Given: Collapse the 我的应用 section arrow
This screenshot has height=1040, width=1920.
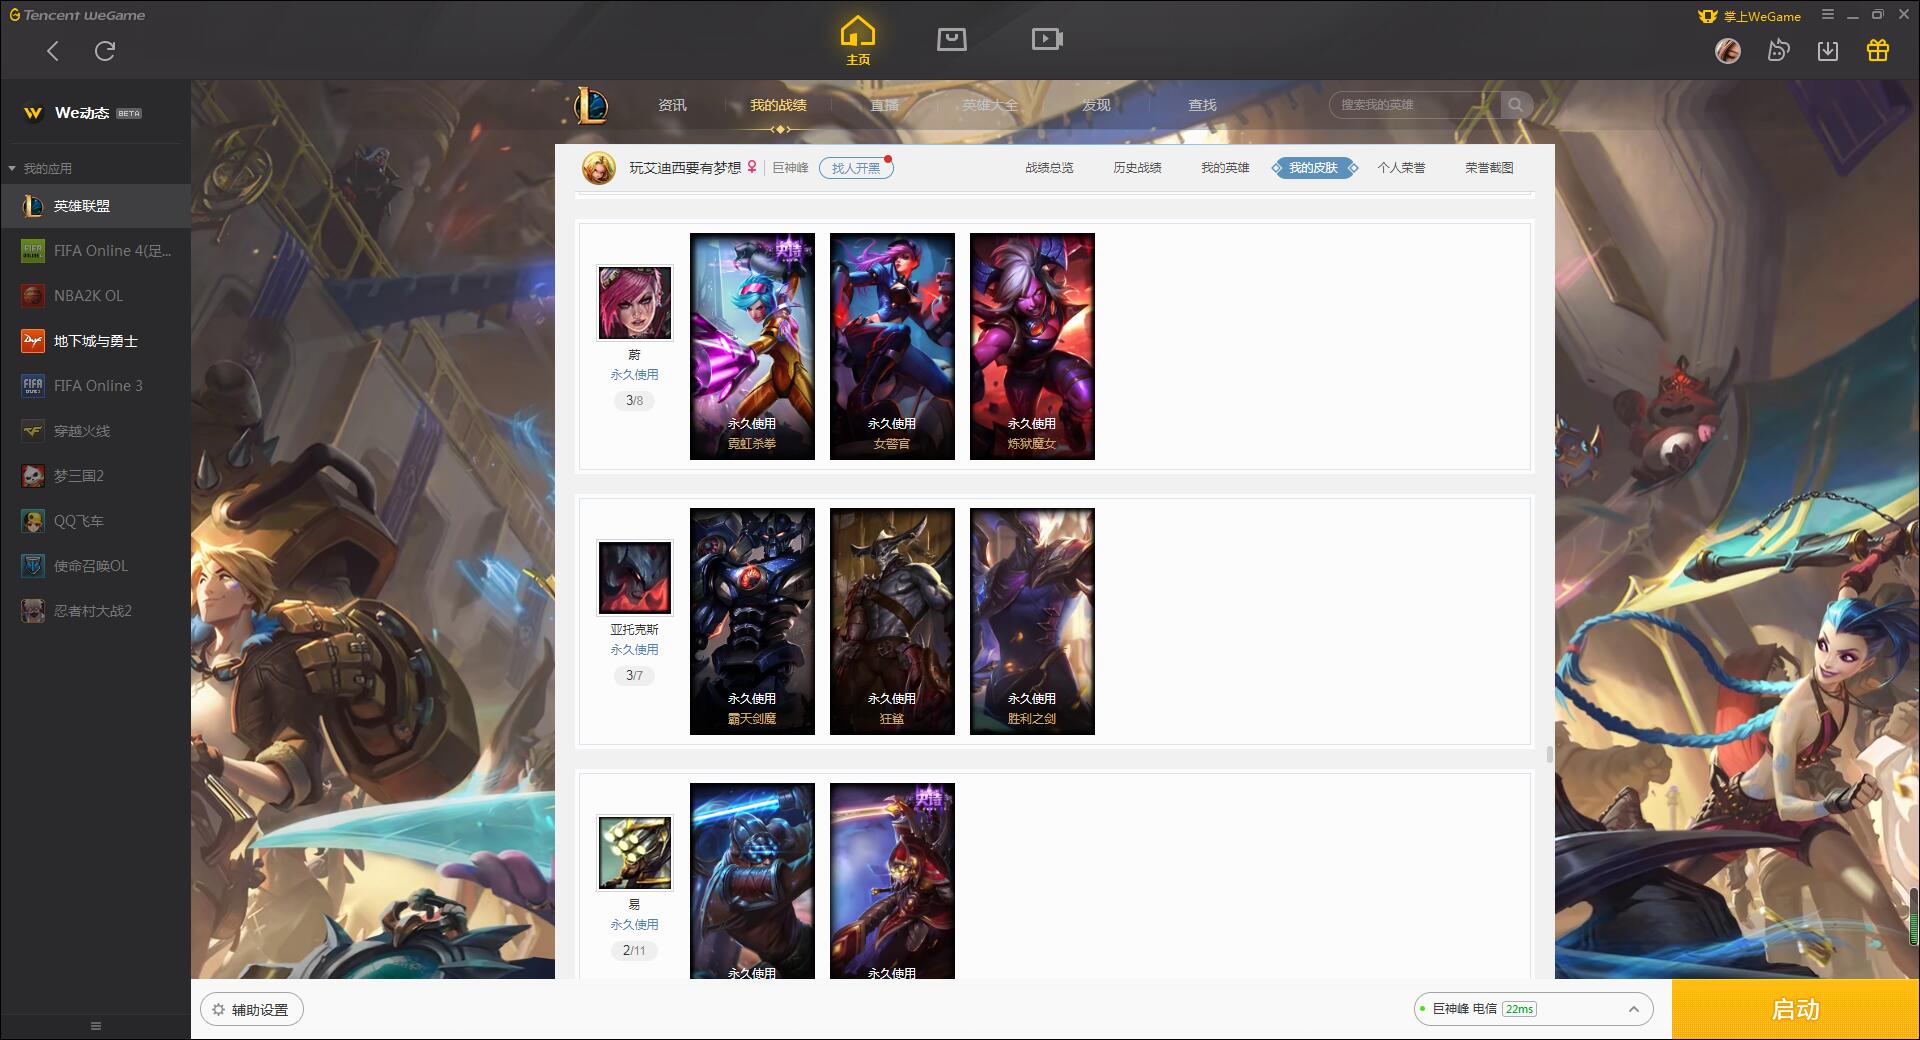Looking at the screenshot, I should click(12, 168).
